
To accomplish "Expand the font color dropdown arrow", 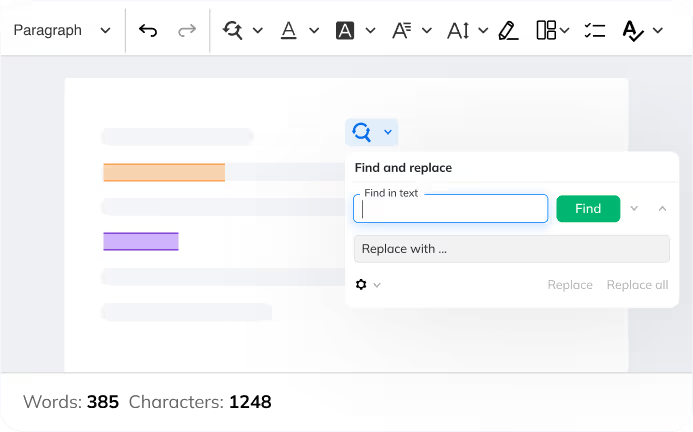I will pos(314,31).
